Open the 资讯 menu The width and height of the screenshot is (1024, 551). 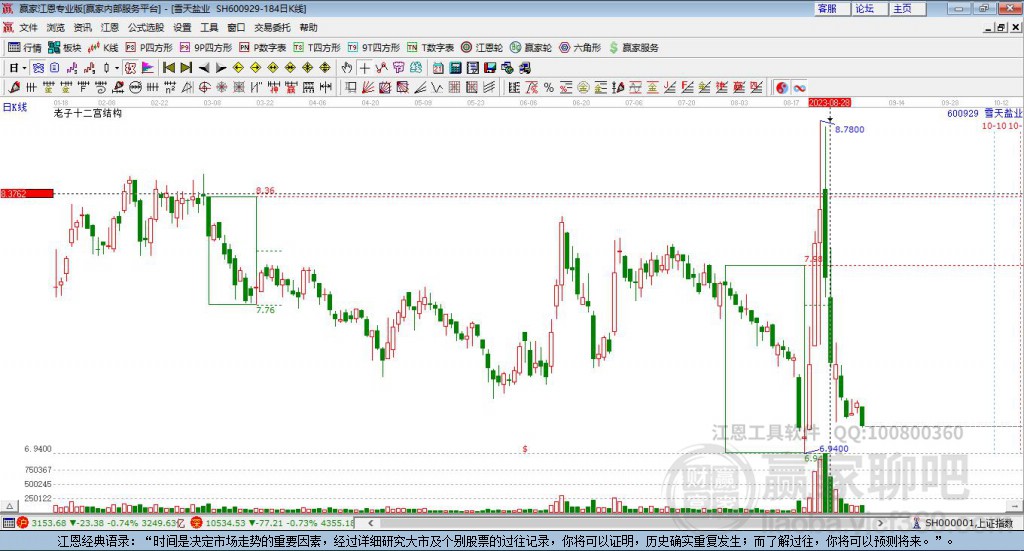(82, 27)
